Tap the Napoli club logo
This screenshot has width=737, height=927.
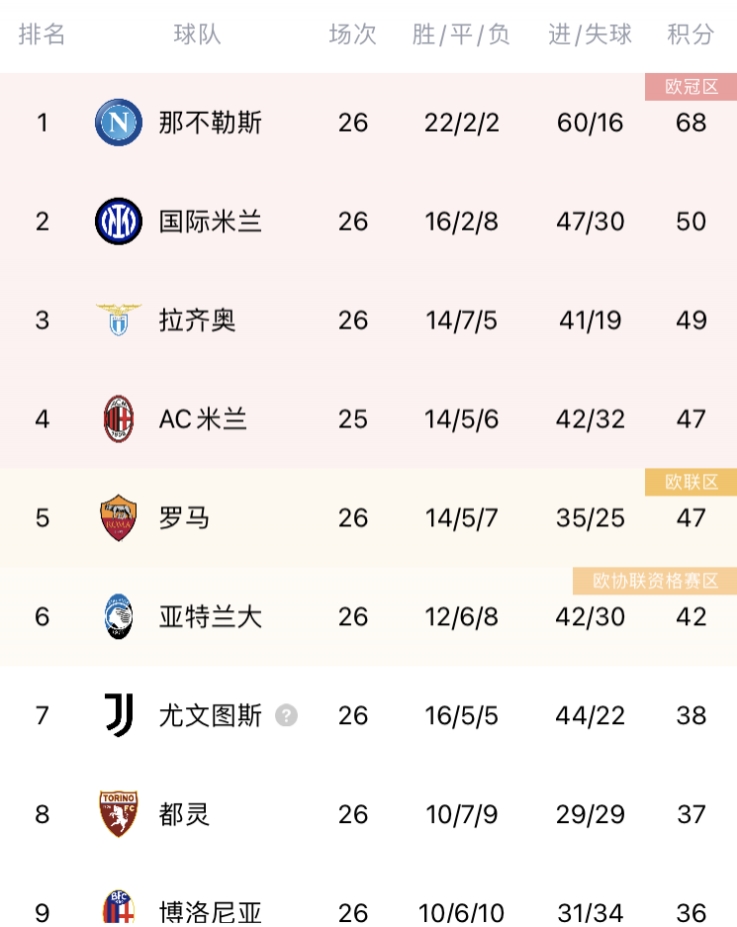(x=118, y=122)
